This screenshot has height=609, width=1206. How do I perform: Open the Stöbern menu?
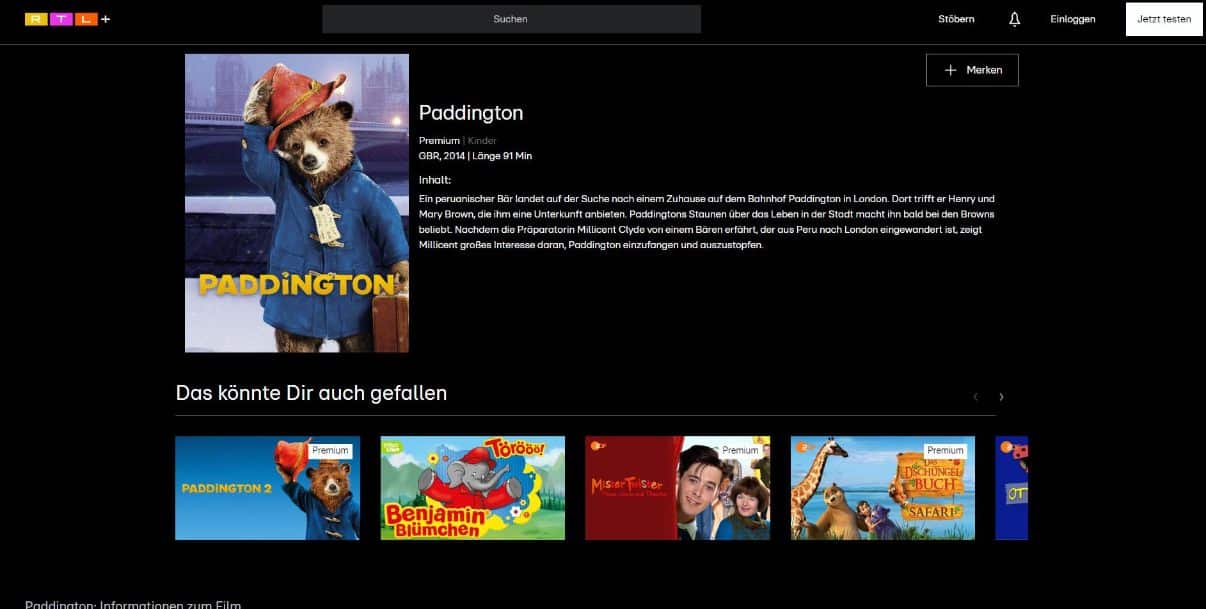click(x=956, y=19)
